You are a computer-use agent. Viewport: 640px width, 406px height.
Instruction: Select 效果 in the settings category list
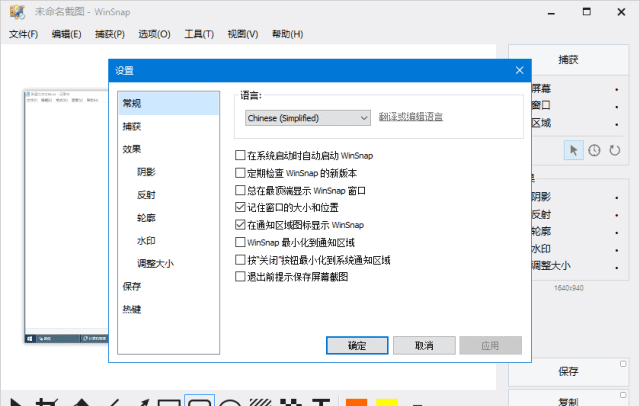tap(168, 149)
